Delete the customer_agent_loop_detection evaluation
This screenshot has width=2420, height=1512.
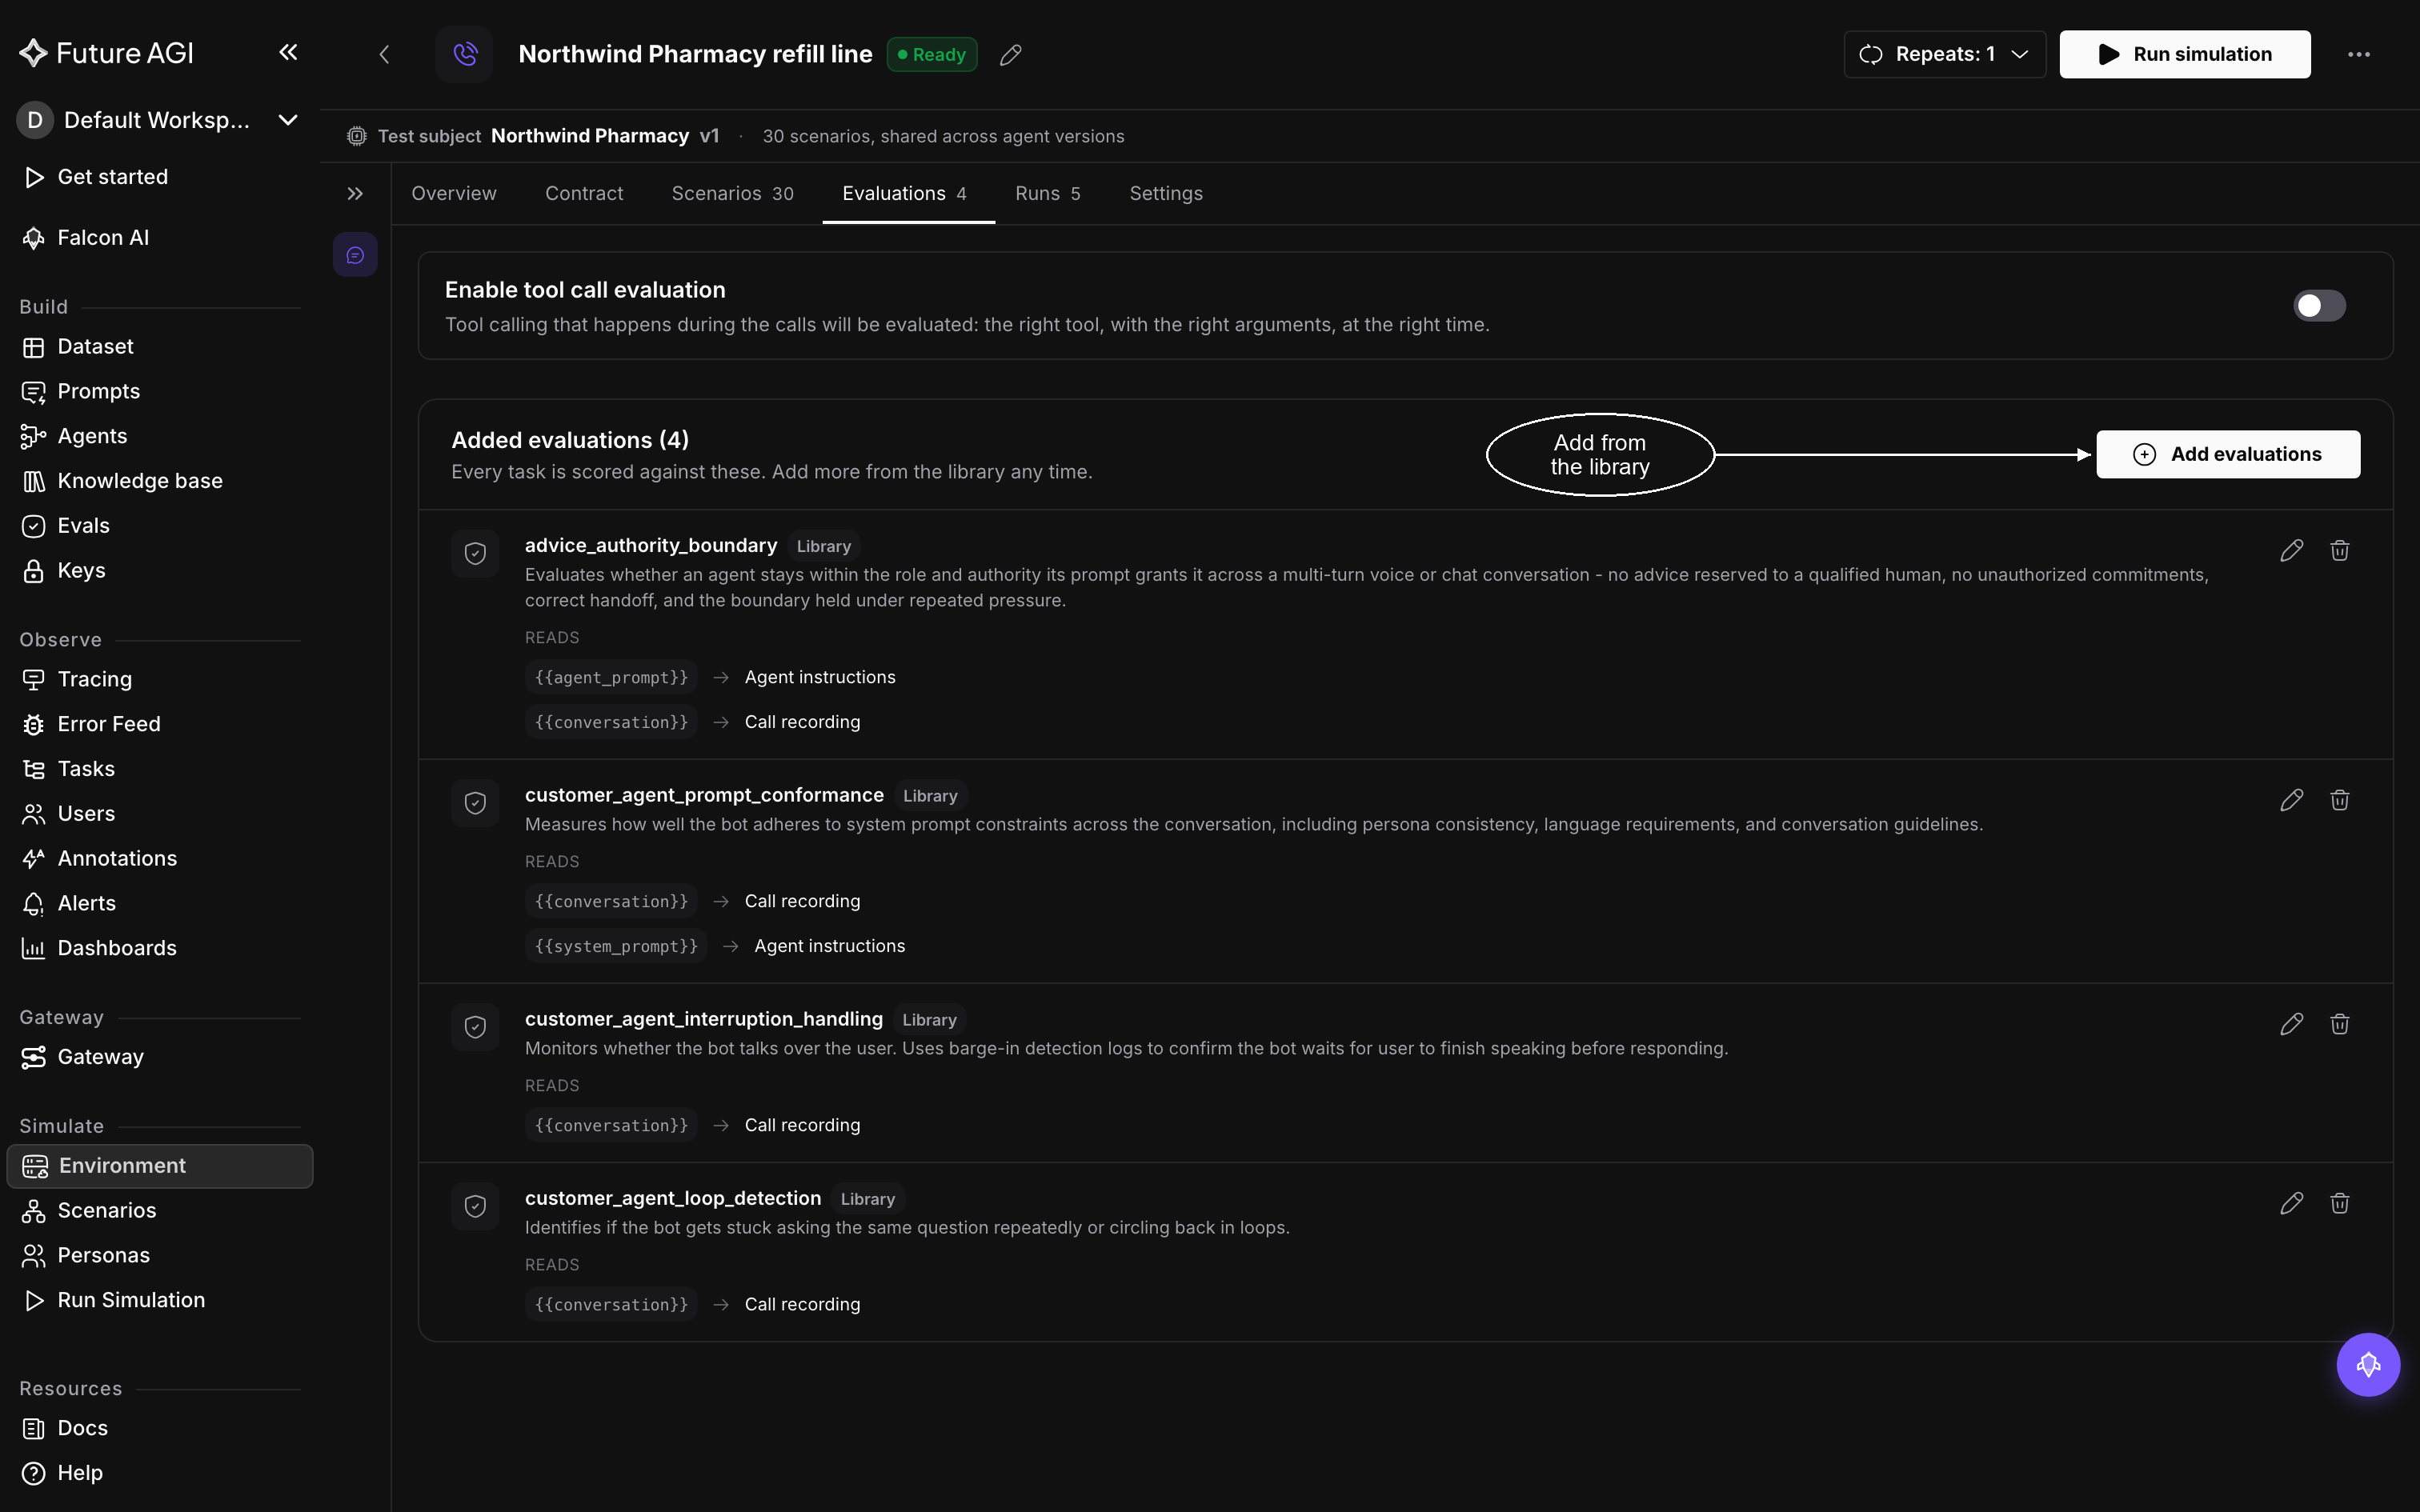[2339, 1203]
